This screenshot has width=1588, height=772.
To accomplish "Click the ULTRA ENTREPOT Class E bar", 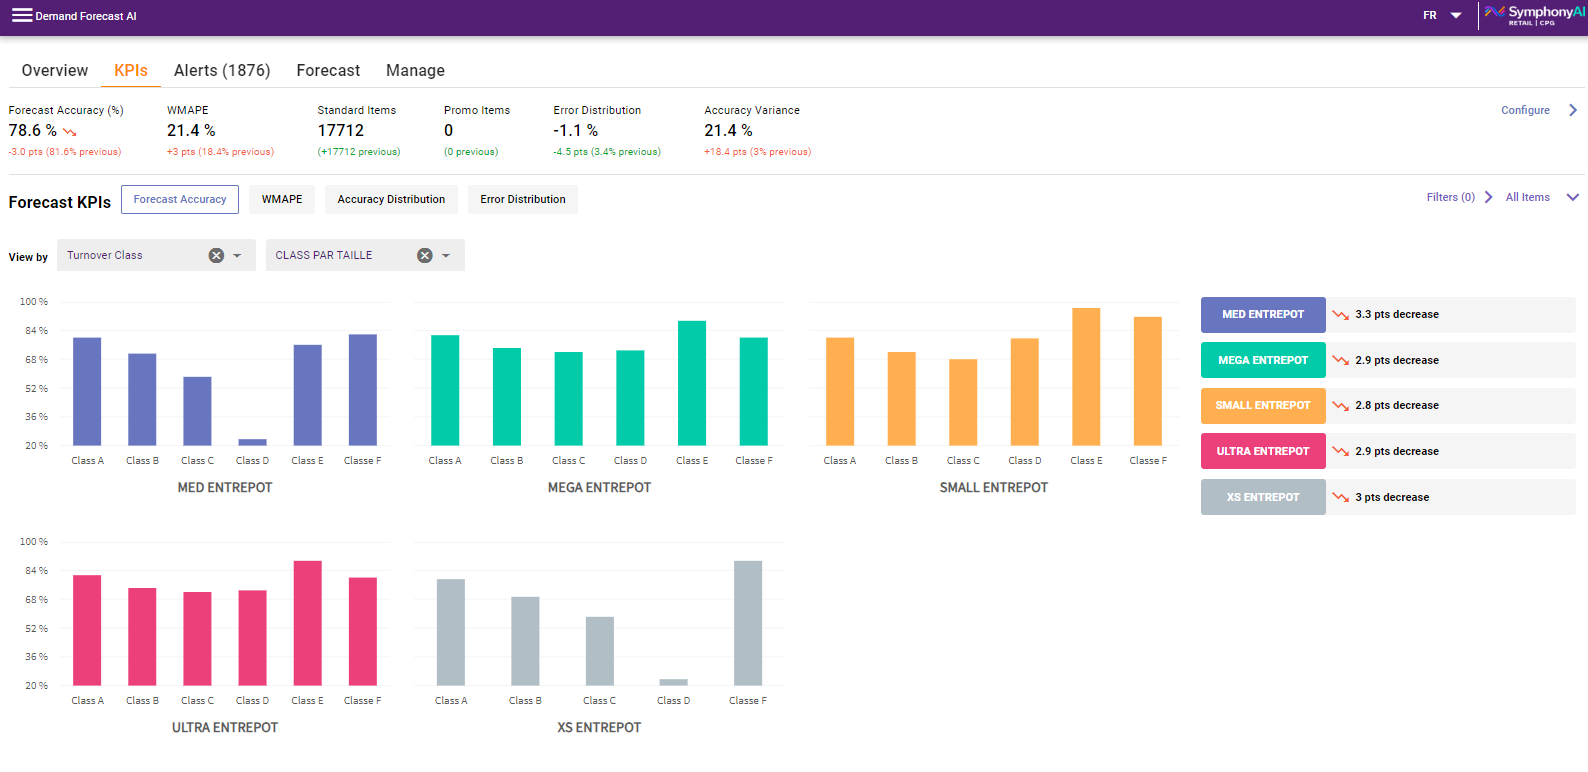I will [x=308, y=623].
